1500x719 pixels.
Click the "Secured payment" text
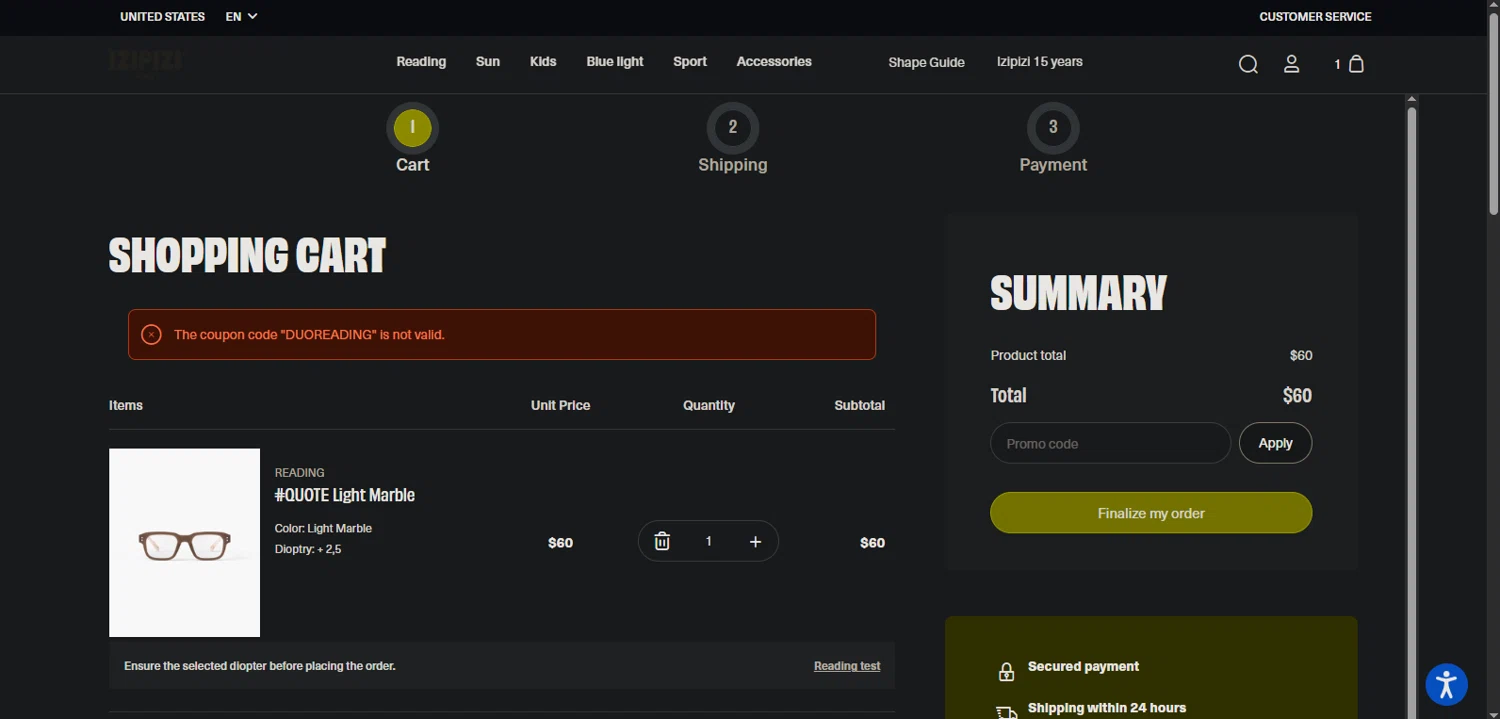pos(1083,666)
